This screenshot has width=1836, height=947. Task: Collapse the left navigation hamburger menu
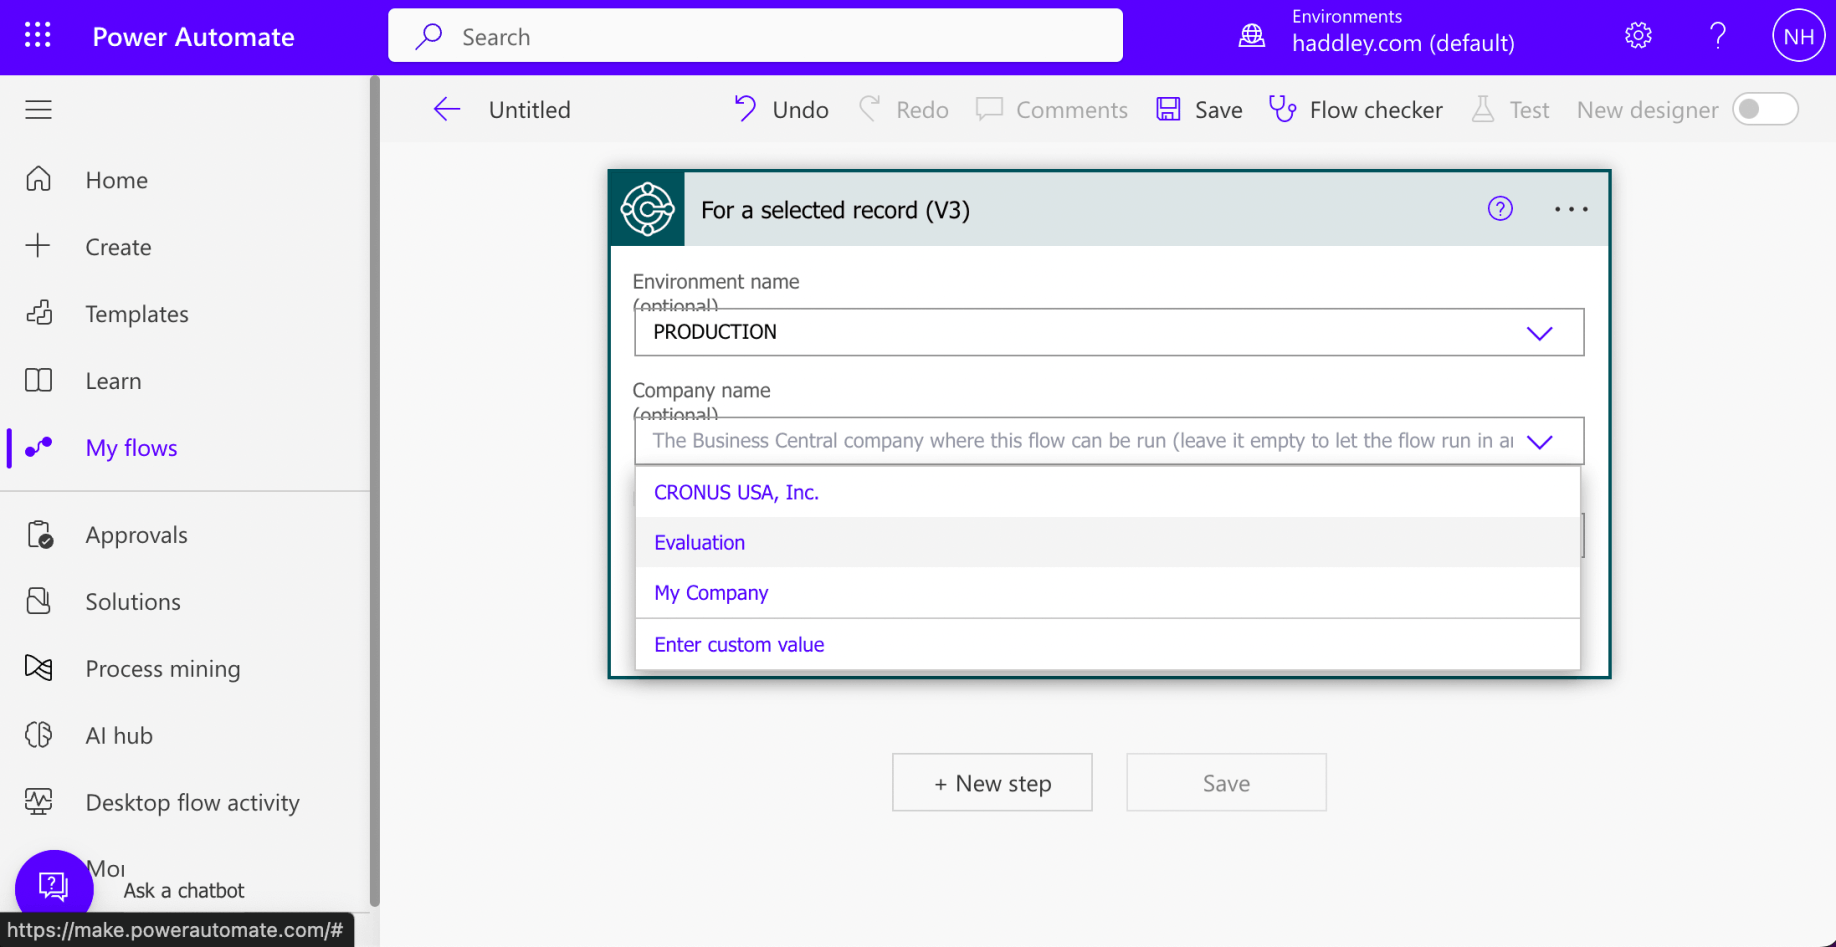(x=39, y=109)
